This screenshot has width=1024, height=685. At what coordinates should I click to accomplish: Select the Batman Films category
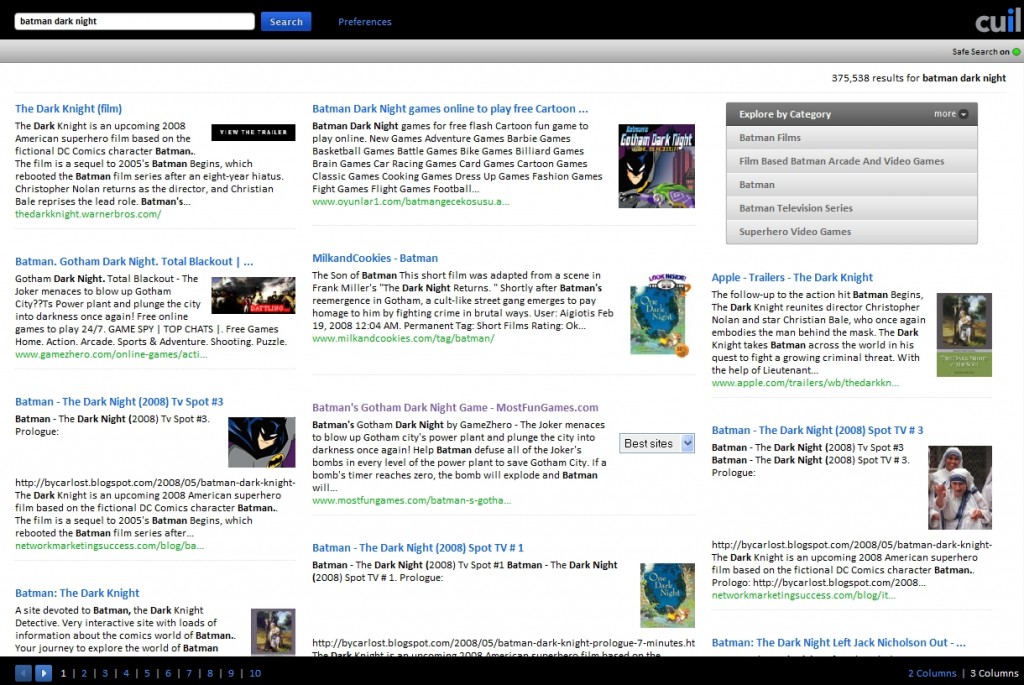(x=852, y=138)
